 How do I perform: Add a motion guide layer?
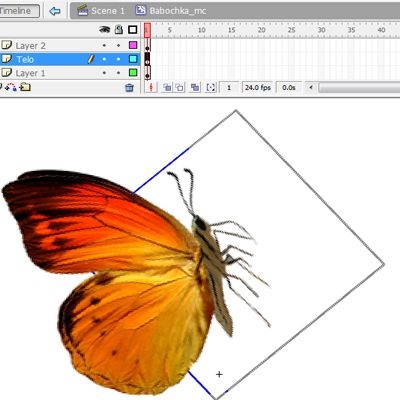(11, 87)
